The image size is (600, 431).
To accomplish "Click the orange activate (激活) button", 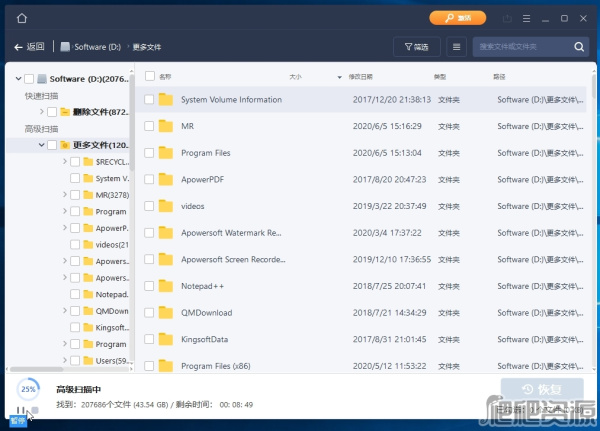I will 457,18.
